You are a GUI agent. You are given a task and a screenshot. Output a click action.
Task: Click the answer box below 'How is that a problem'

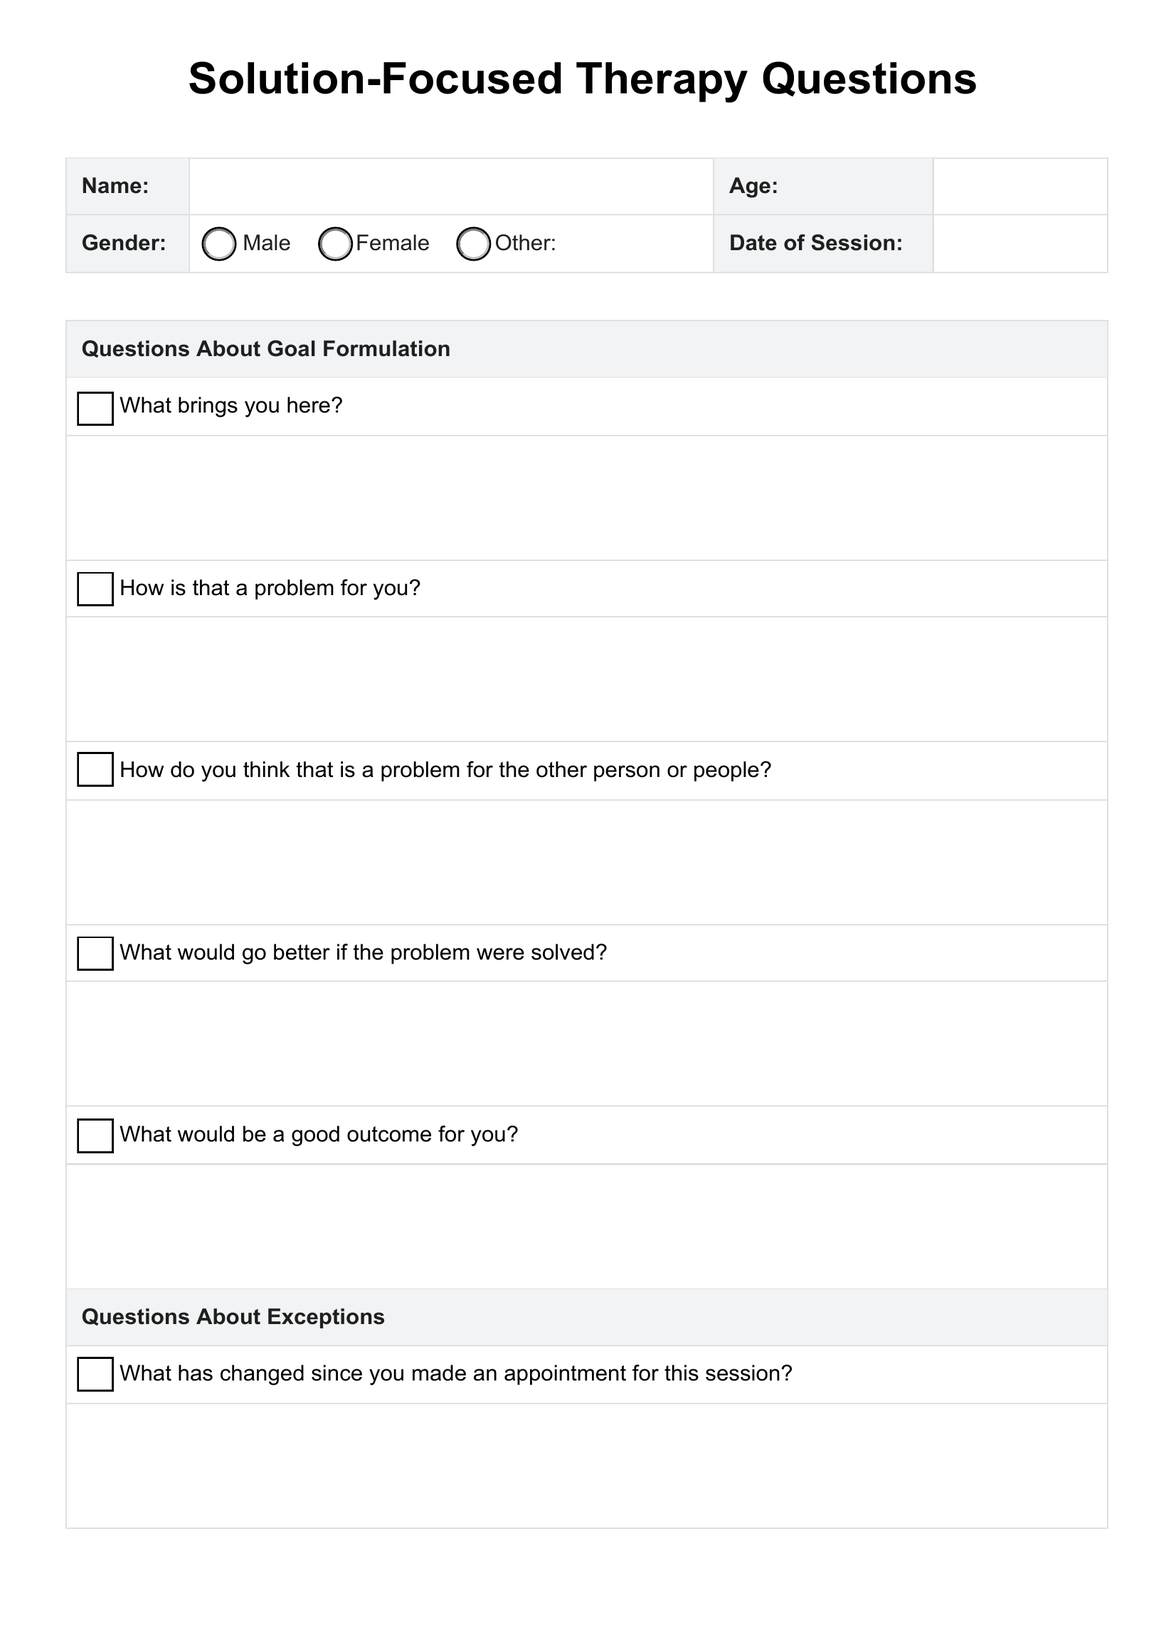click(586, 679)
